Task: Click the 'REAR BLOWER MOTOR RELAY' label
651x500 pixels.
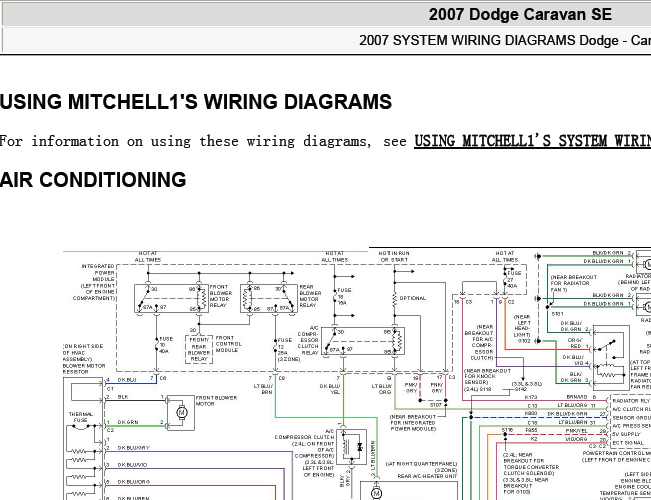Action: click(x=310, y=296)
